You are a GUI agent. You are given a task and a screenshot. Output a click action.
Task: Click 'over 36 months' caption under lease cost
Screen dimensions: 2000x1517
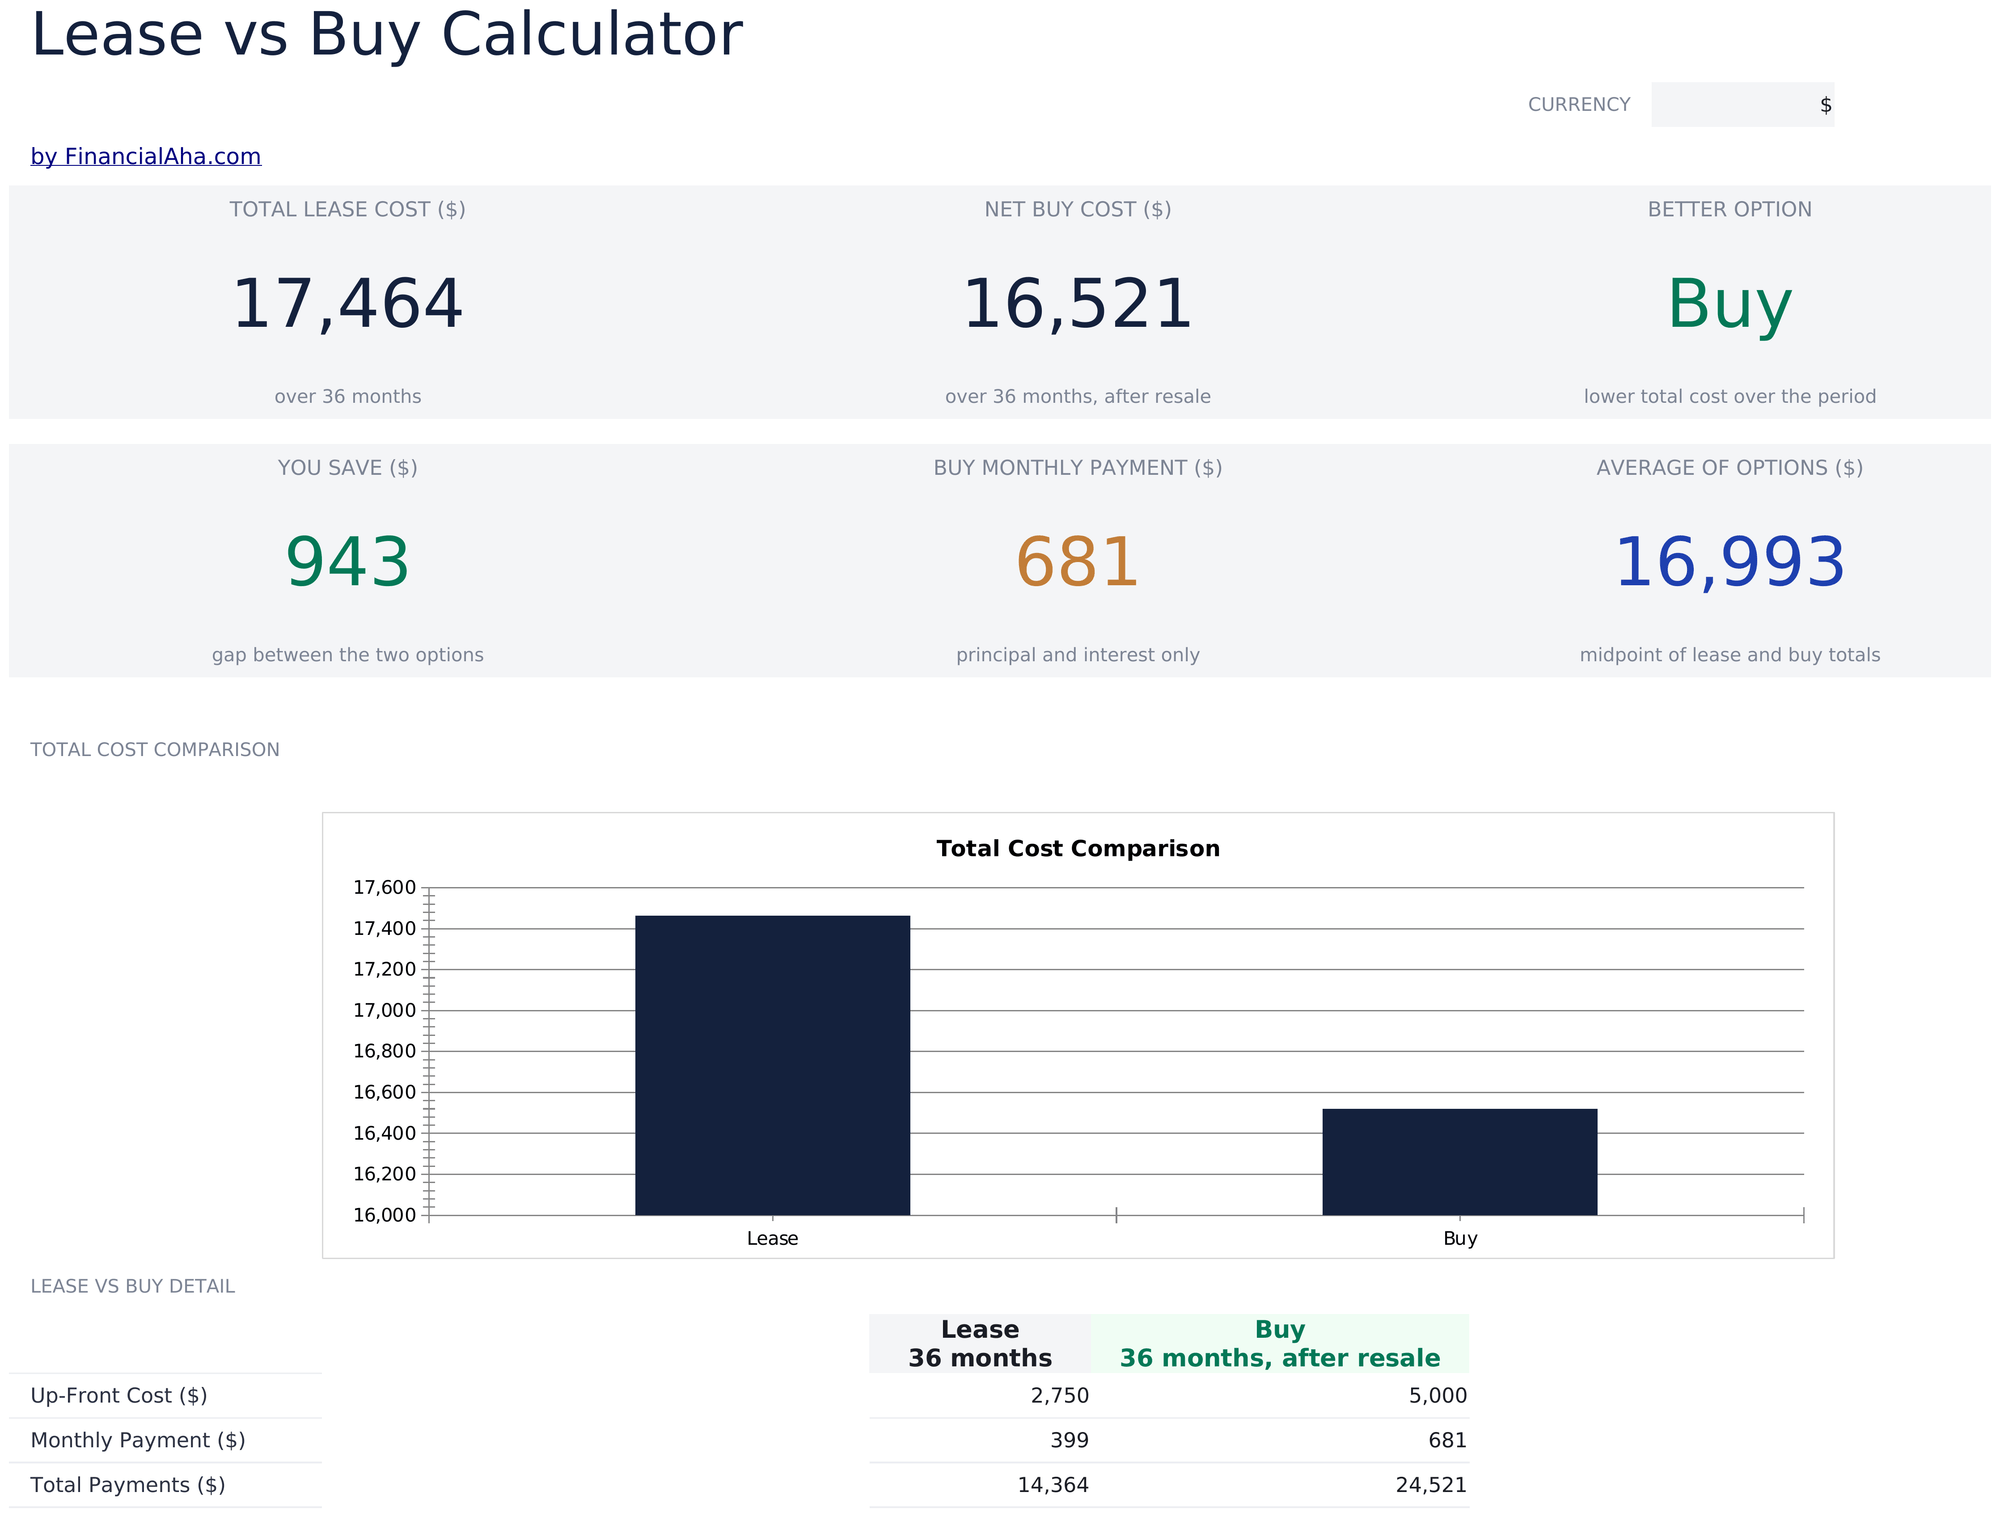(x=348, y=397)
